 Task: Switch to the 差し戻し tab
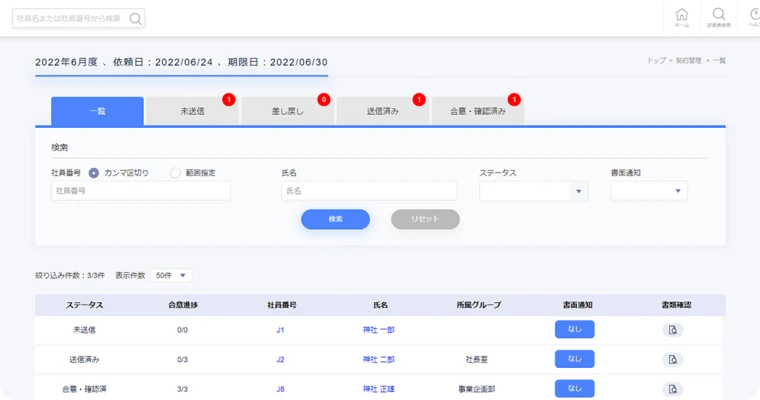pyautogui.click(x=287, y=111)
